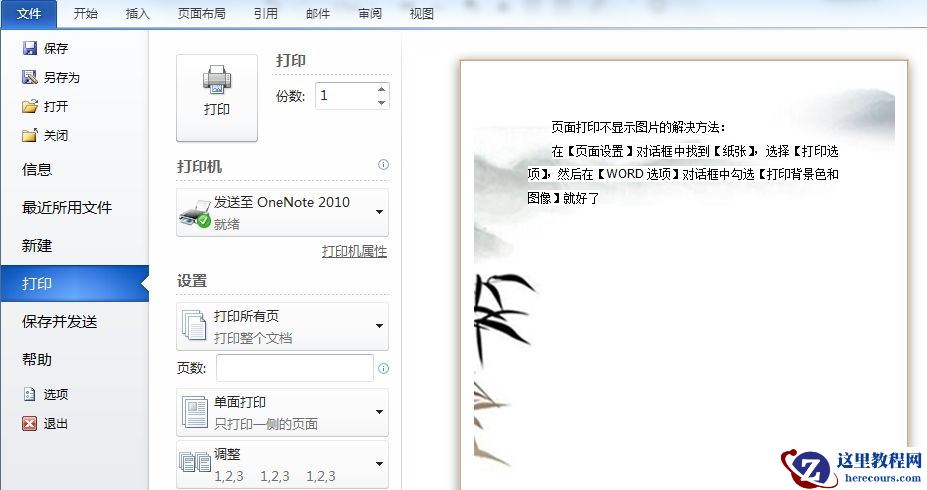Select 打印 in the sidebar
Screen dimensions: 927x490
(x=74, y=284)
